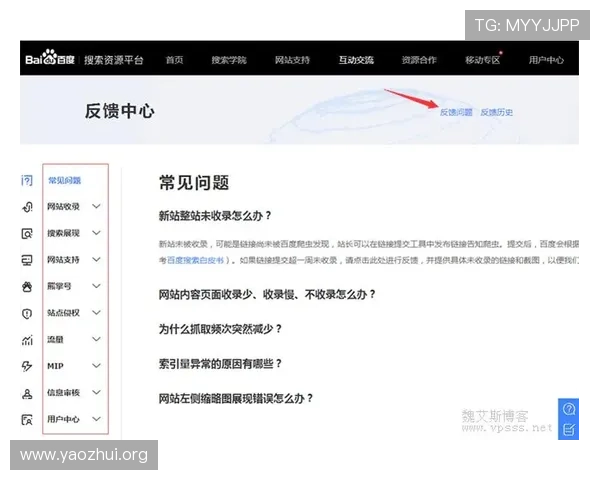
Task: Open 资源合作 in top navigation
Action: [419, 60]
